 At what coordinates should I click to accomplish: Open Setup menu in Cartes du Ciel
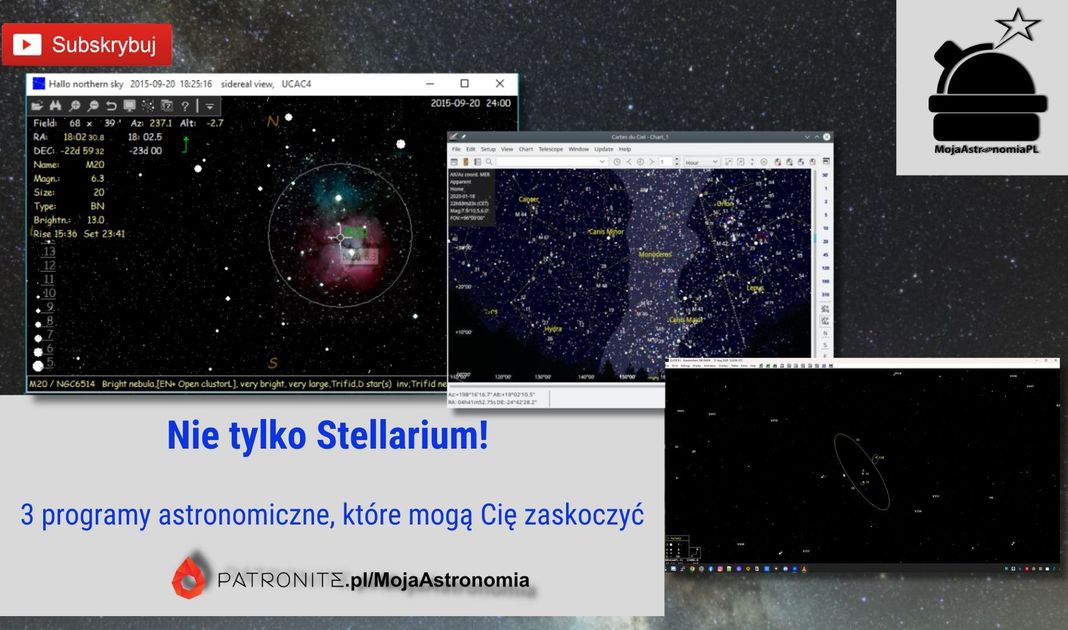[x=488, y=148]
